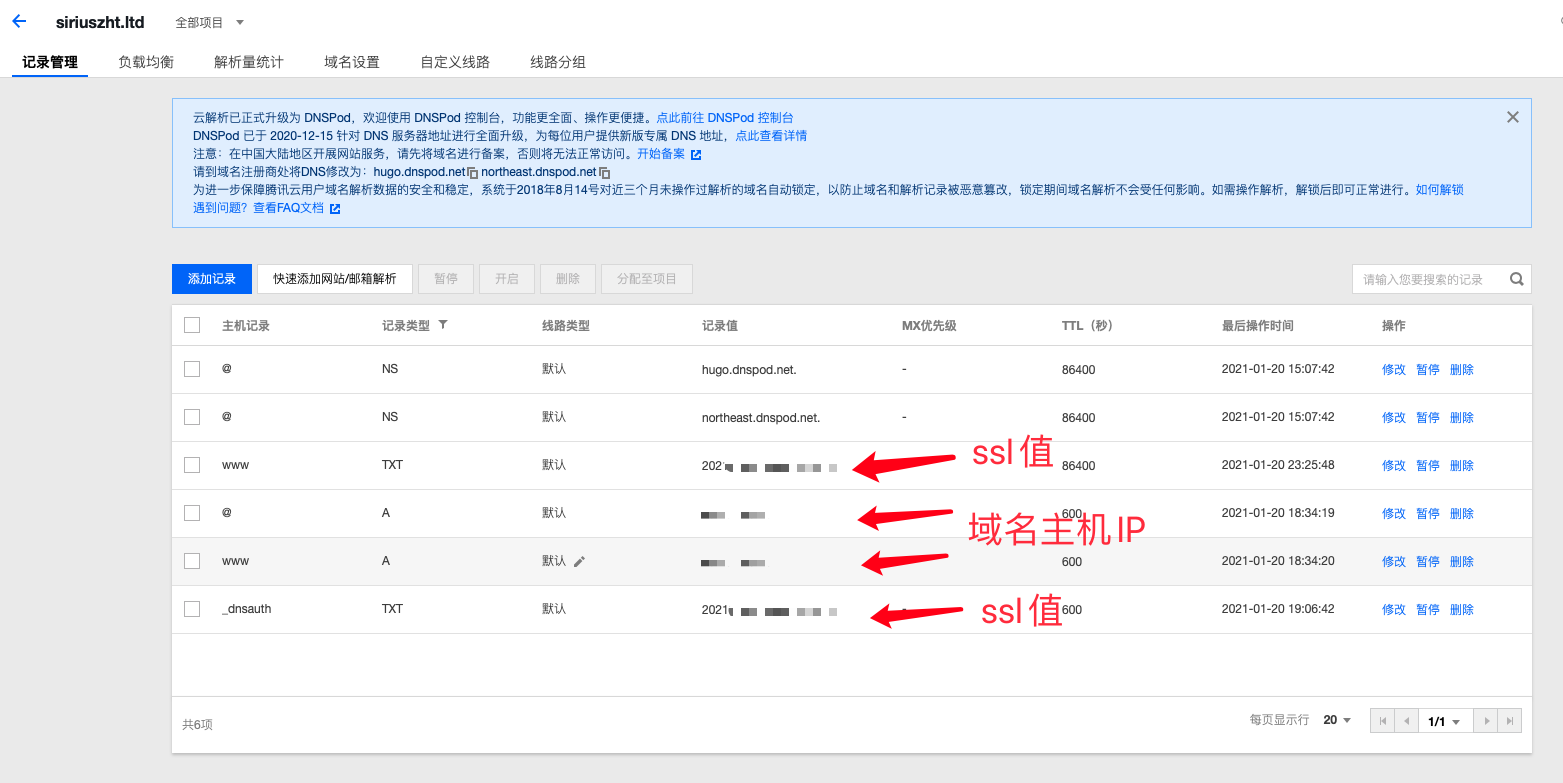Switch to the 负载均衡 tab

click(x=146, y=62)
